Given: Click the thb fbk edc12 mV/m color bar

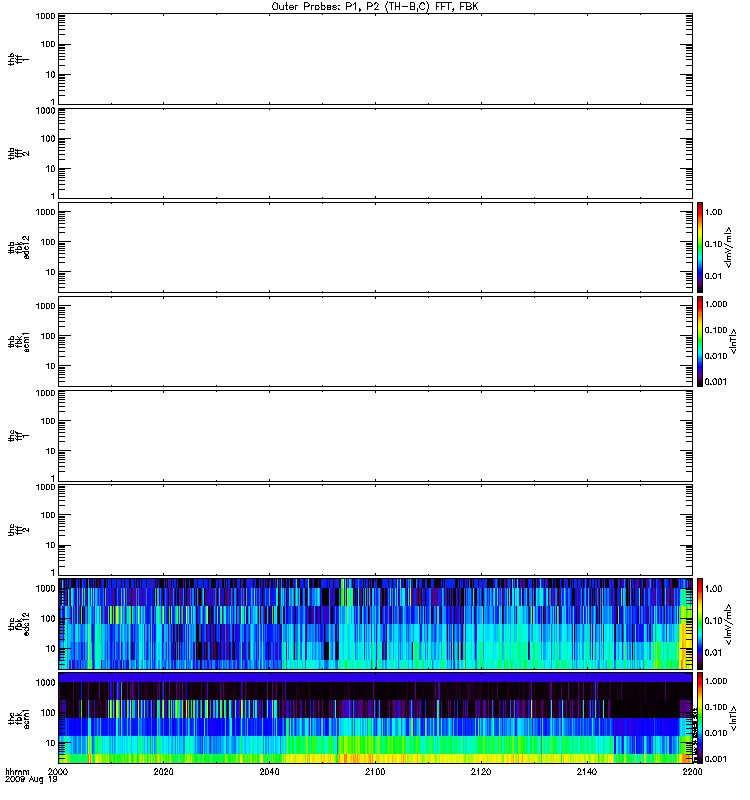Looking at the screenshot, I should click(700, 247).
